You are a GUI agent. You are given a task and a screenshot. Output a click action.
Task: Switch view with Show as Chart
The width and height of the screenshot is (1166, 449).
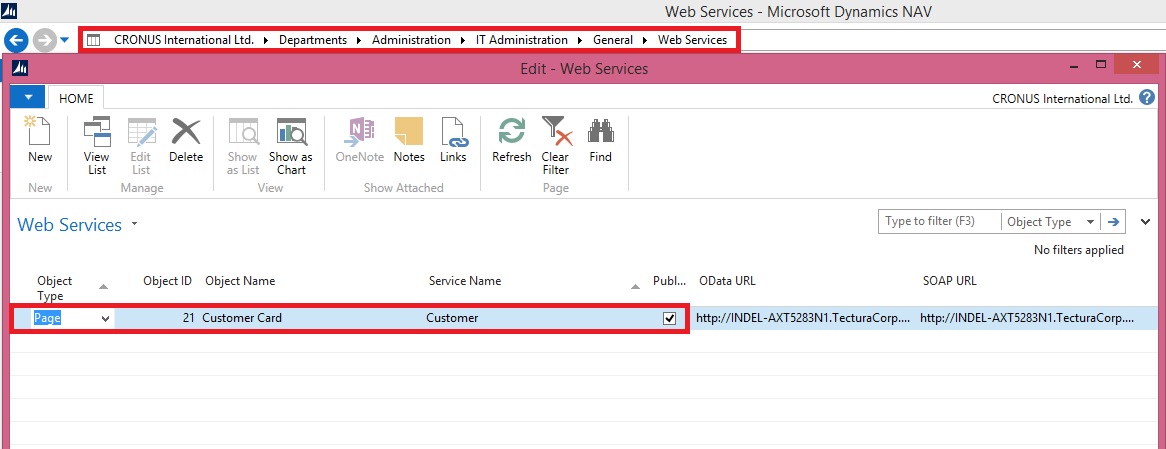pos(291,146)
